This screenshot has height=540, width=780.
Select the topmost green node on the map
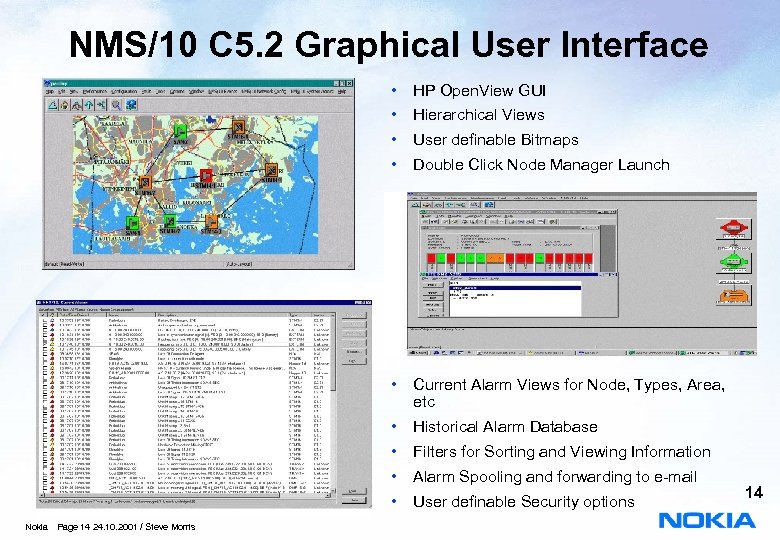point(181,131)
